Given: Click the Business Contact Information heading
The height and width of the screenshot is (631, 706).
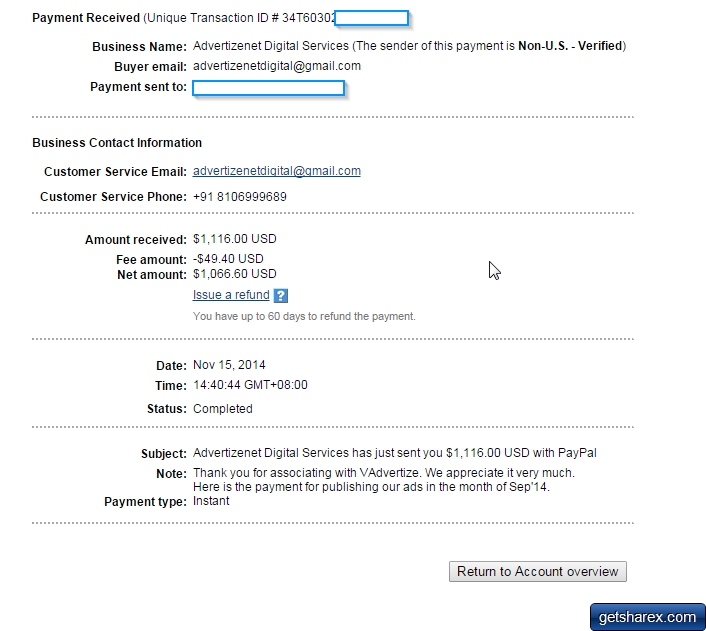Looking at the screenshot, I should pos(117,143).
